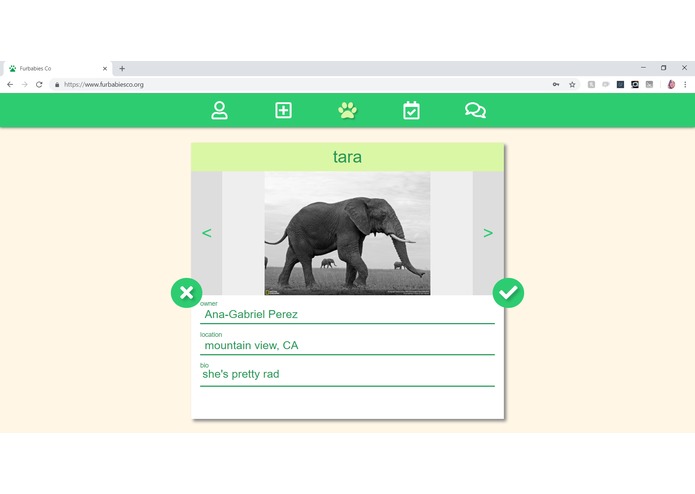Go back in browser history
Image resolution: width=695 pixels, height=494 pixels.
10,85
